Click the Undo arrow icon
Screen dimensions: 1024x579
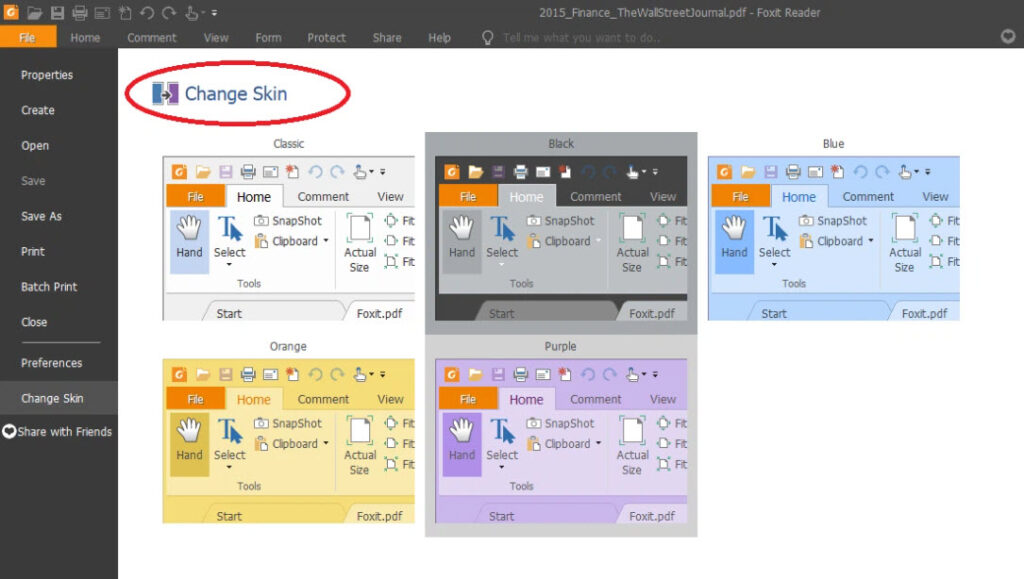pyautogui.click(x=147, y=13)
